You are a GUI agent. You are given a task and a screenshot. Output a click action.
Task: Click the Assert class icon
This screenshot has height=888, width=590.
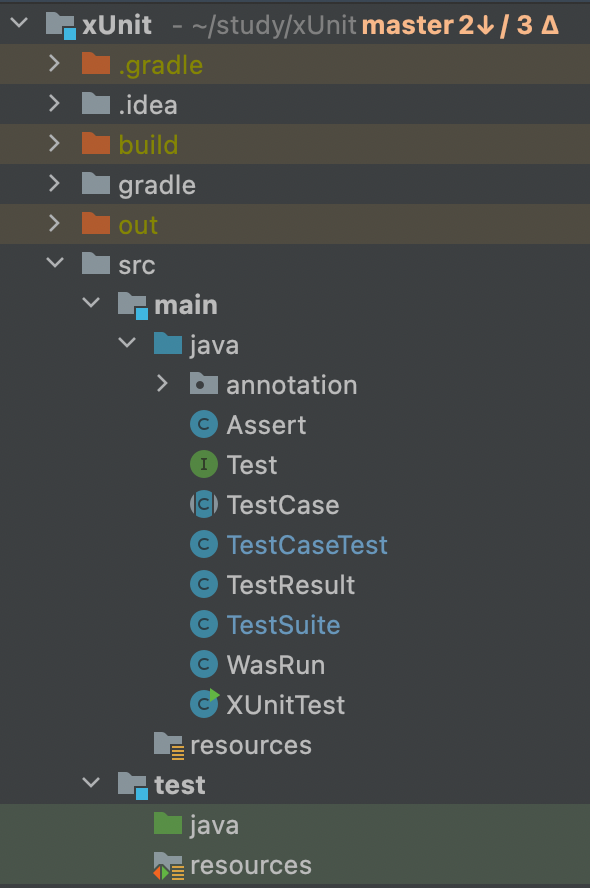click(204, 425)
